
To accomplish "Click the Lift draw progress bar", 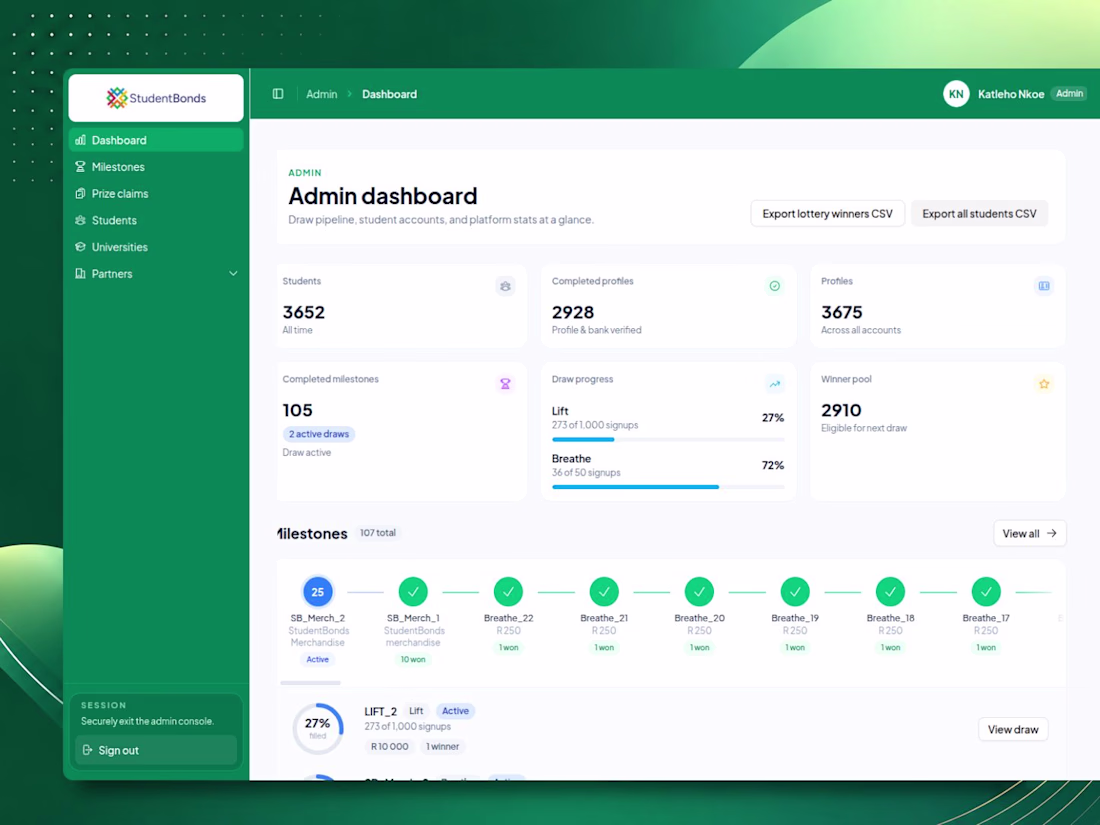I will tap(668, 440).
